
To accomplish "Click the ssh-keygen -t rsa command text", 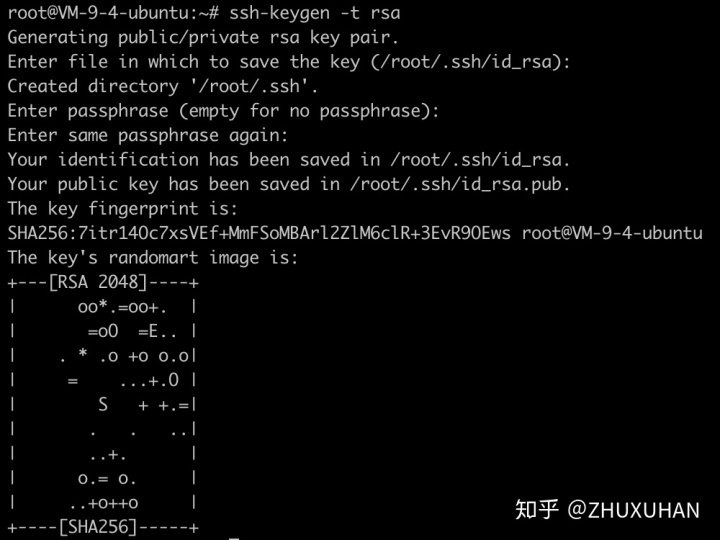I will coord(314,13).
